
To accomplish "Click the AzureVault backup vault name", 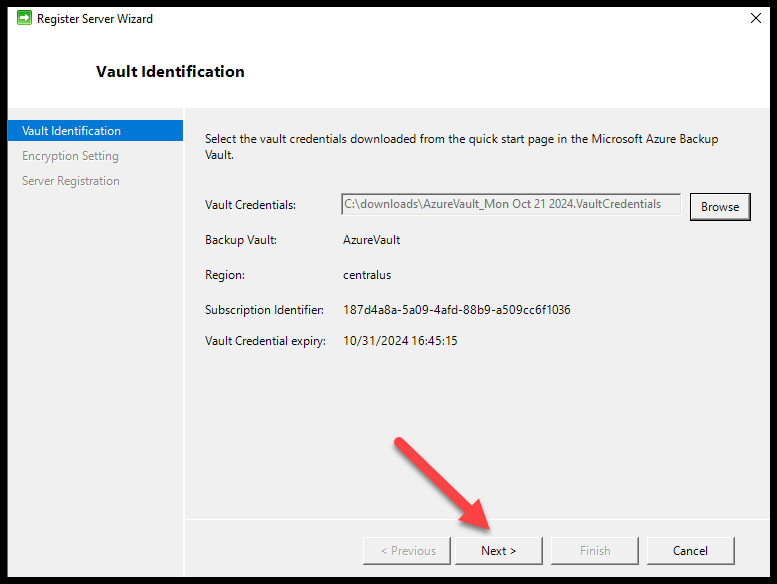I will tap(372, 240).
